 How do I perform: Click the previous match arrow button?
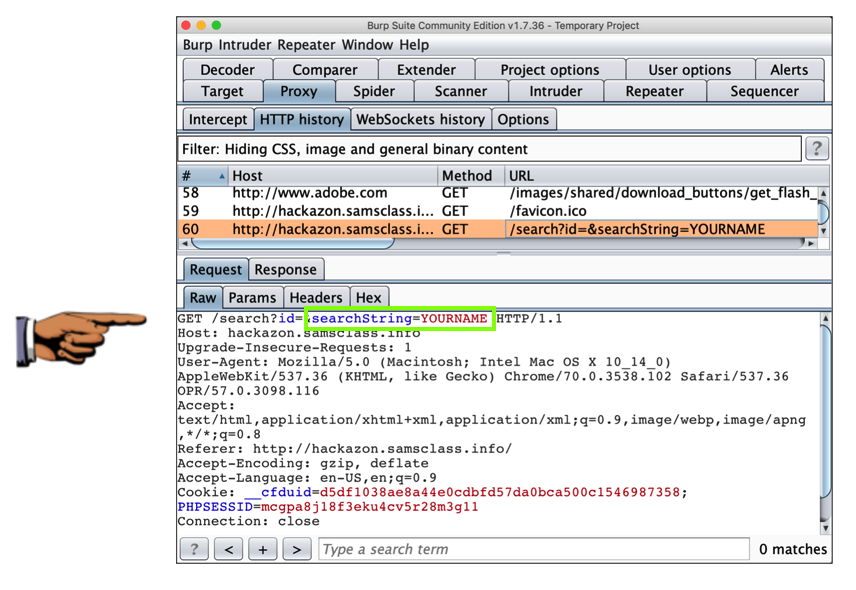coord(228,549)
